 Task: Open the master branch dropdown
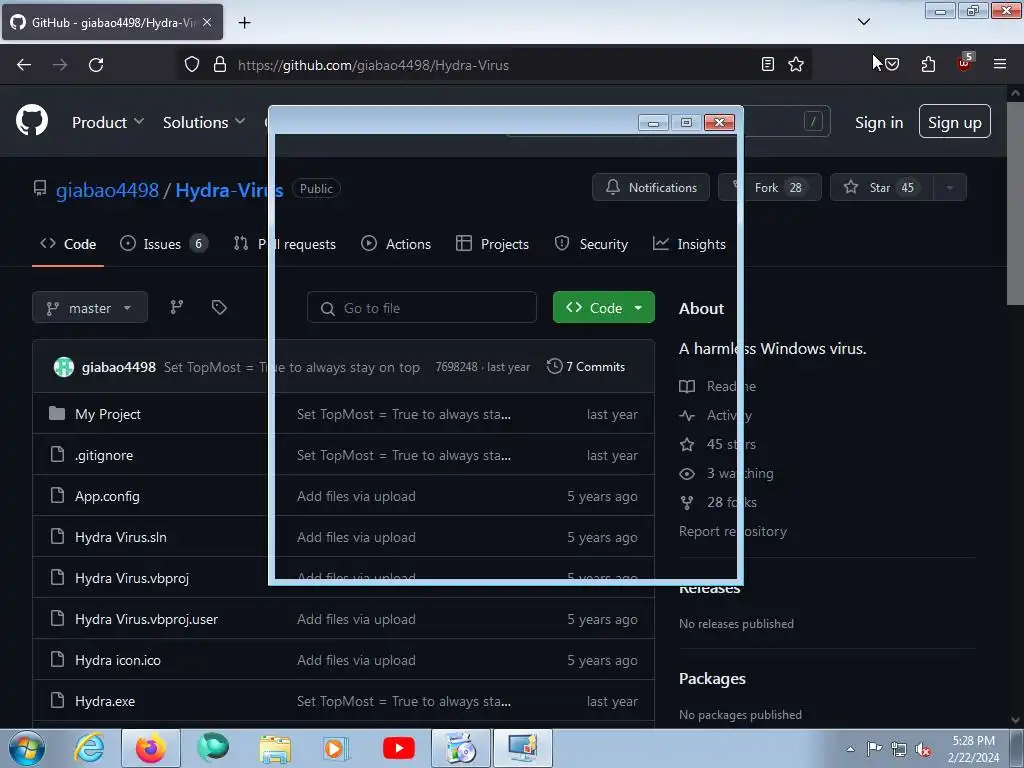pos(90,308)
